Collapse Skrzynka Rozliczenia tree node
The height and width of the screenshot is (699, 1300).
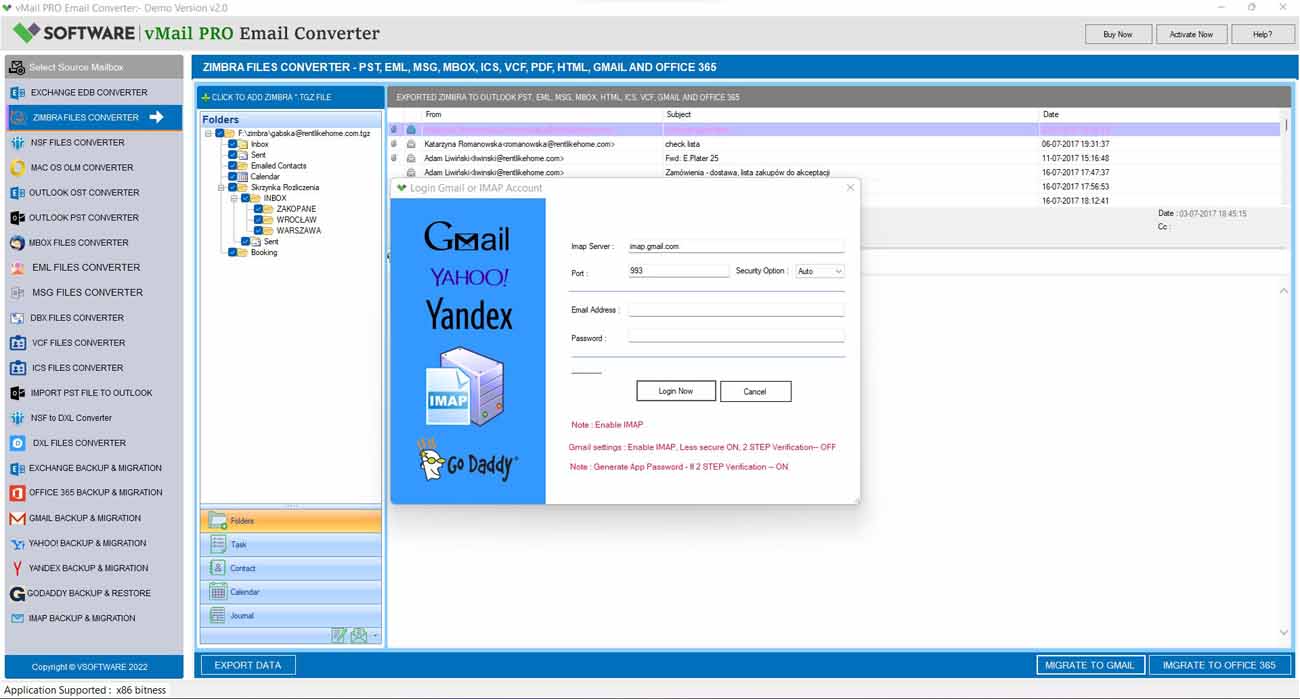(x=221, y=187)
